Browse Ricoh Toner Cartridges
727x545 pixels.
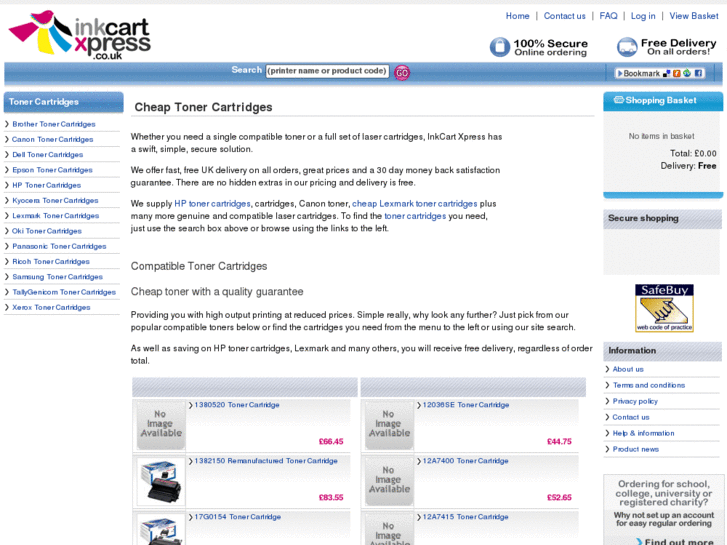coord(51,262)
